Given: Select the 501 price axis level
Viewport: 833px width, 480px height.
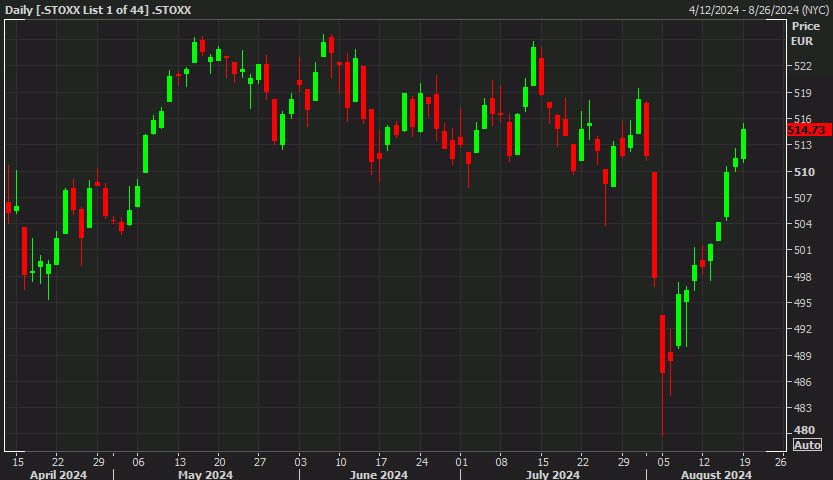Looking at the screenshot, I should coord(802,250).
